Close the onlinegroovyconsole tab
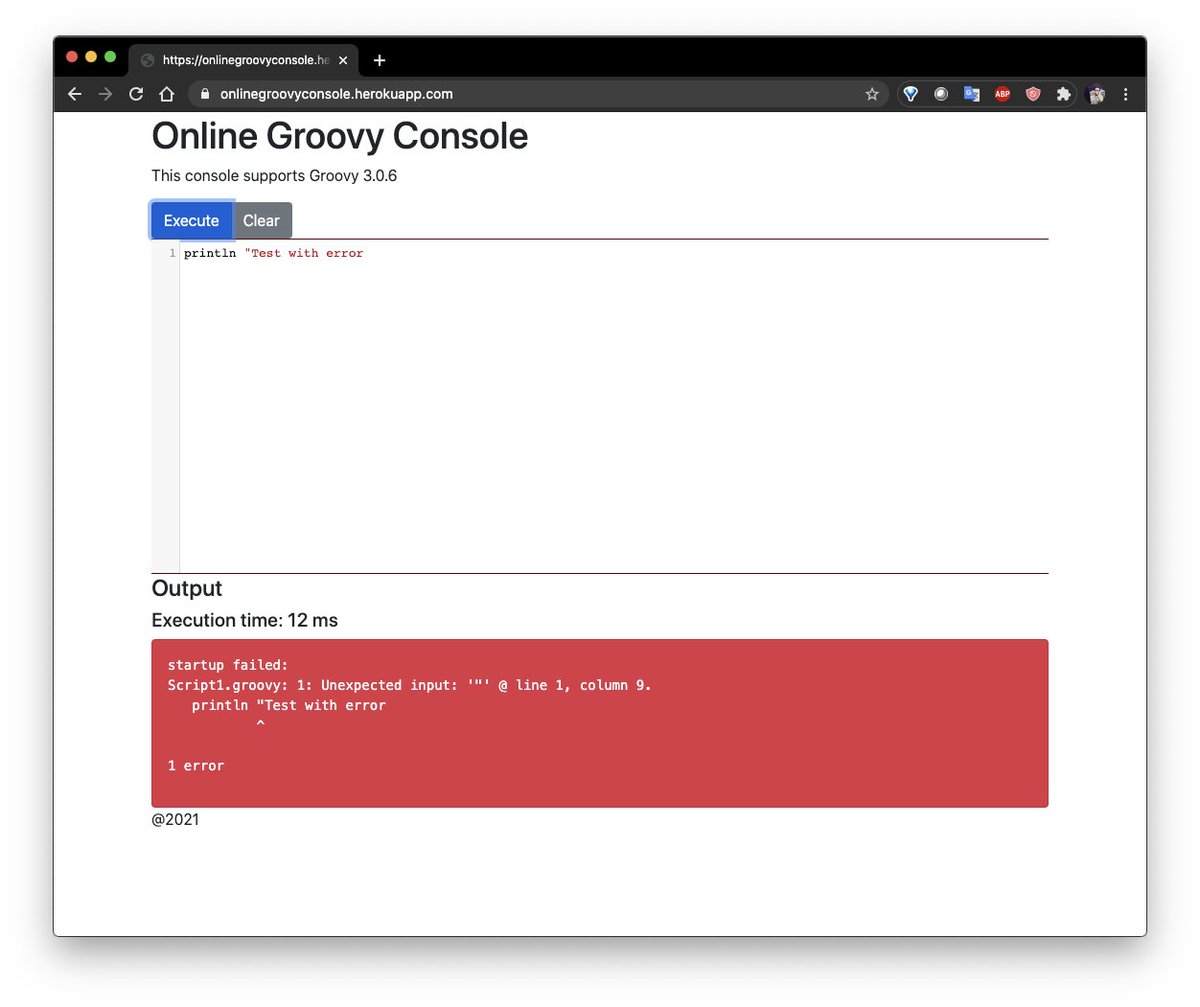 [x=343, y=60]
